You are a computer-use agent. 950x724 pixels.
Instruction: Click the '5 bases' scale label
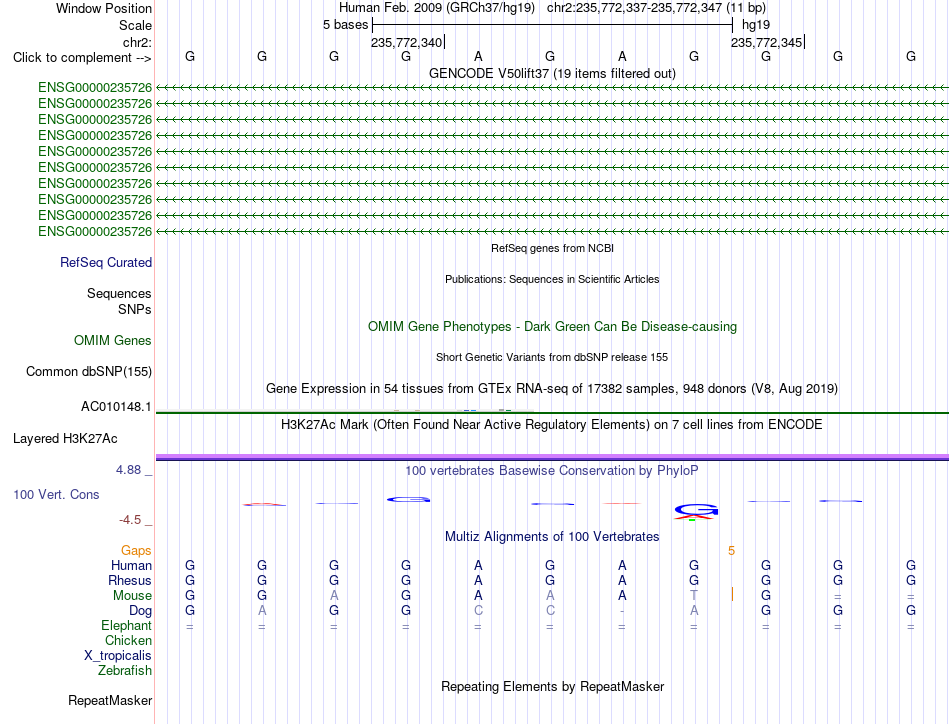coord(345,25)
